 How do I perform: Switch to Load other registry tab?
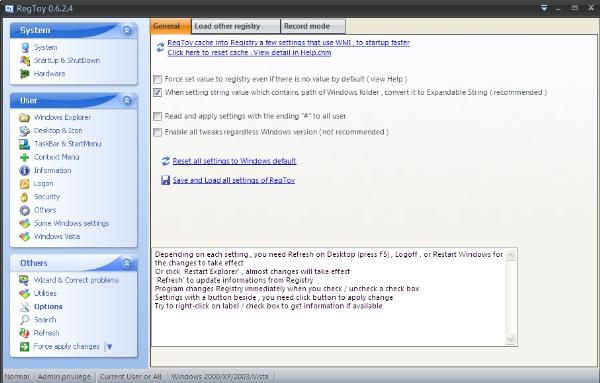pyautogui.click(x=236, y=26)
